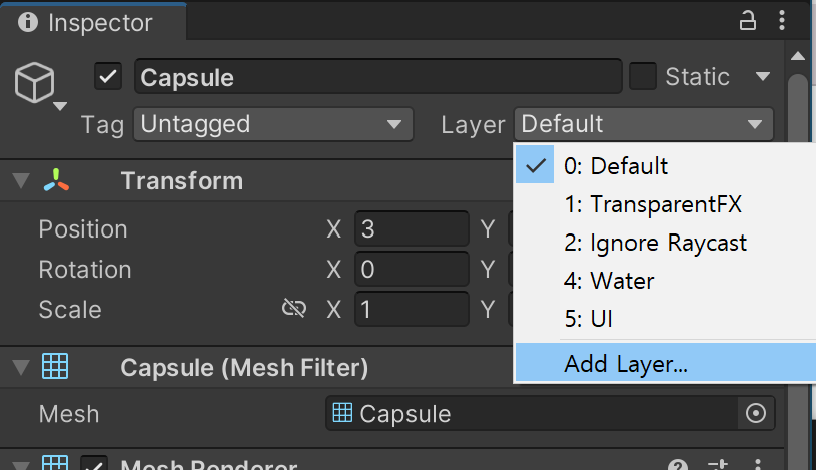Switch to the Inspector tab
Image resolution: width=816 pixels, height=470 pixels.
(87, 22)
